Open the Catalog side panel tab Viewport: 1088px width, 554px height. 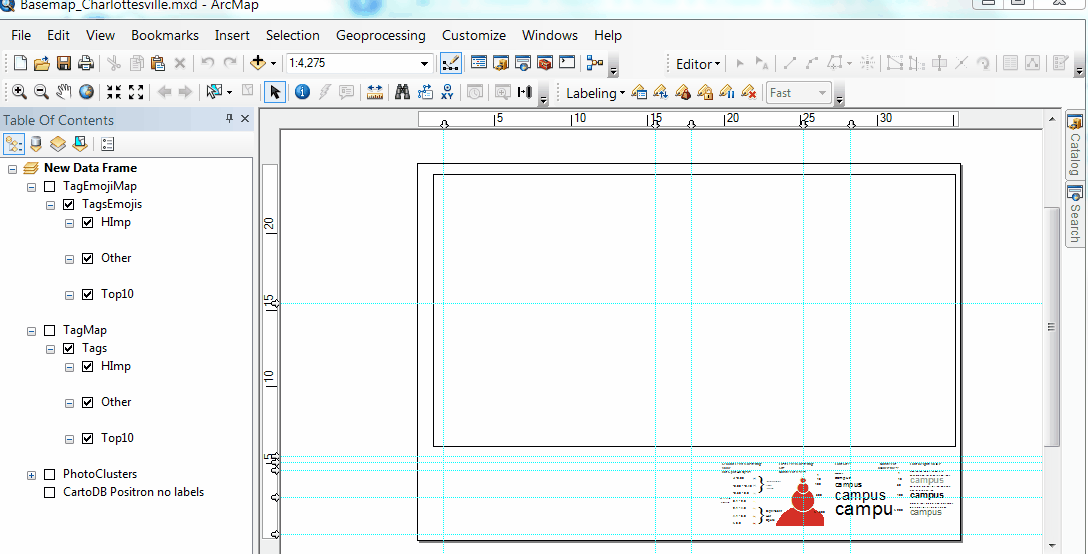coord(1075,145)
